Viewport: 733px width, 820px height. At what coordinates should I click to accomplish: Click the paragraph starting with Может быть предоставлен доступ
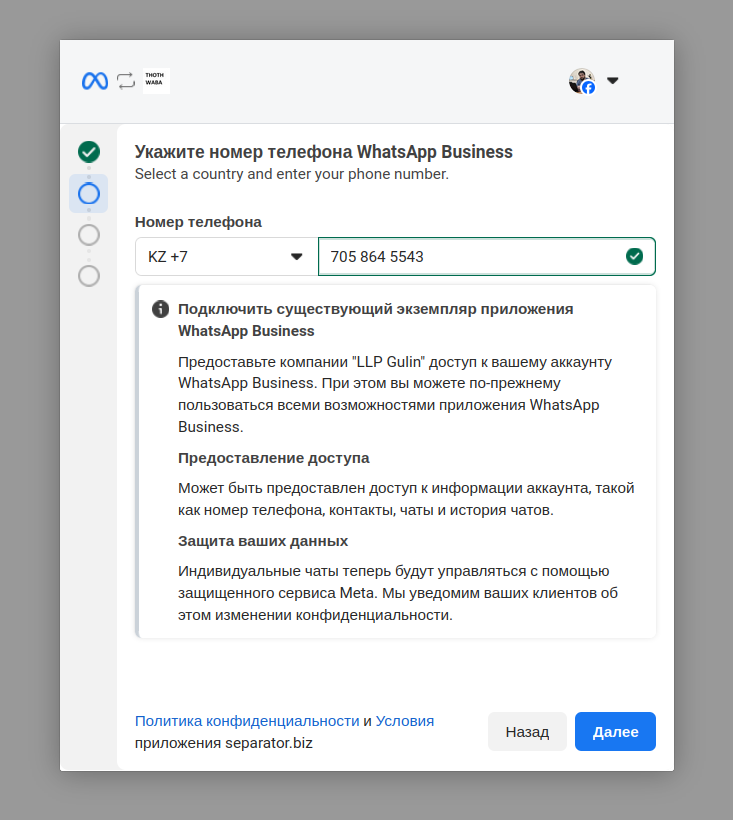pyautogui.click(x=406, y=499)
